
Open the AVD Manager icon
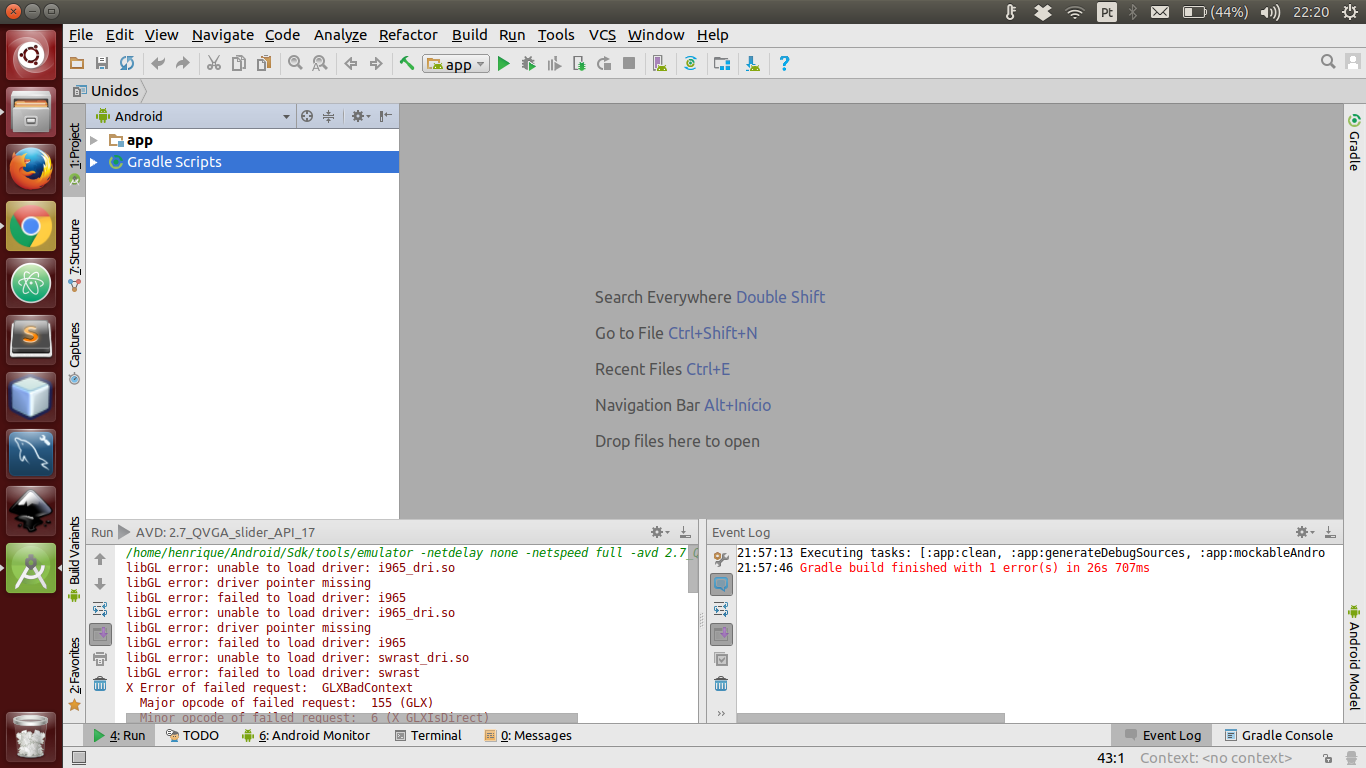[x=659, y=63]
